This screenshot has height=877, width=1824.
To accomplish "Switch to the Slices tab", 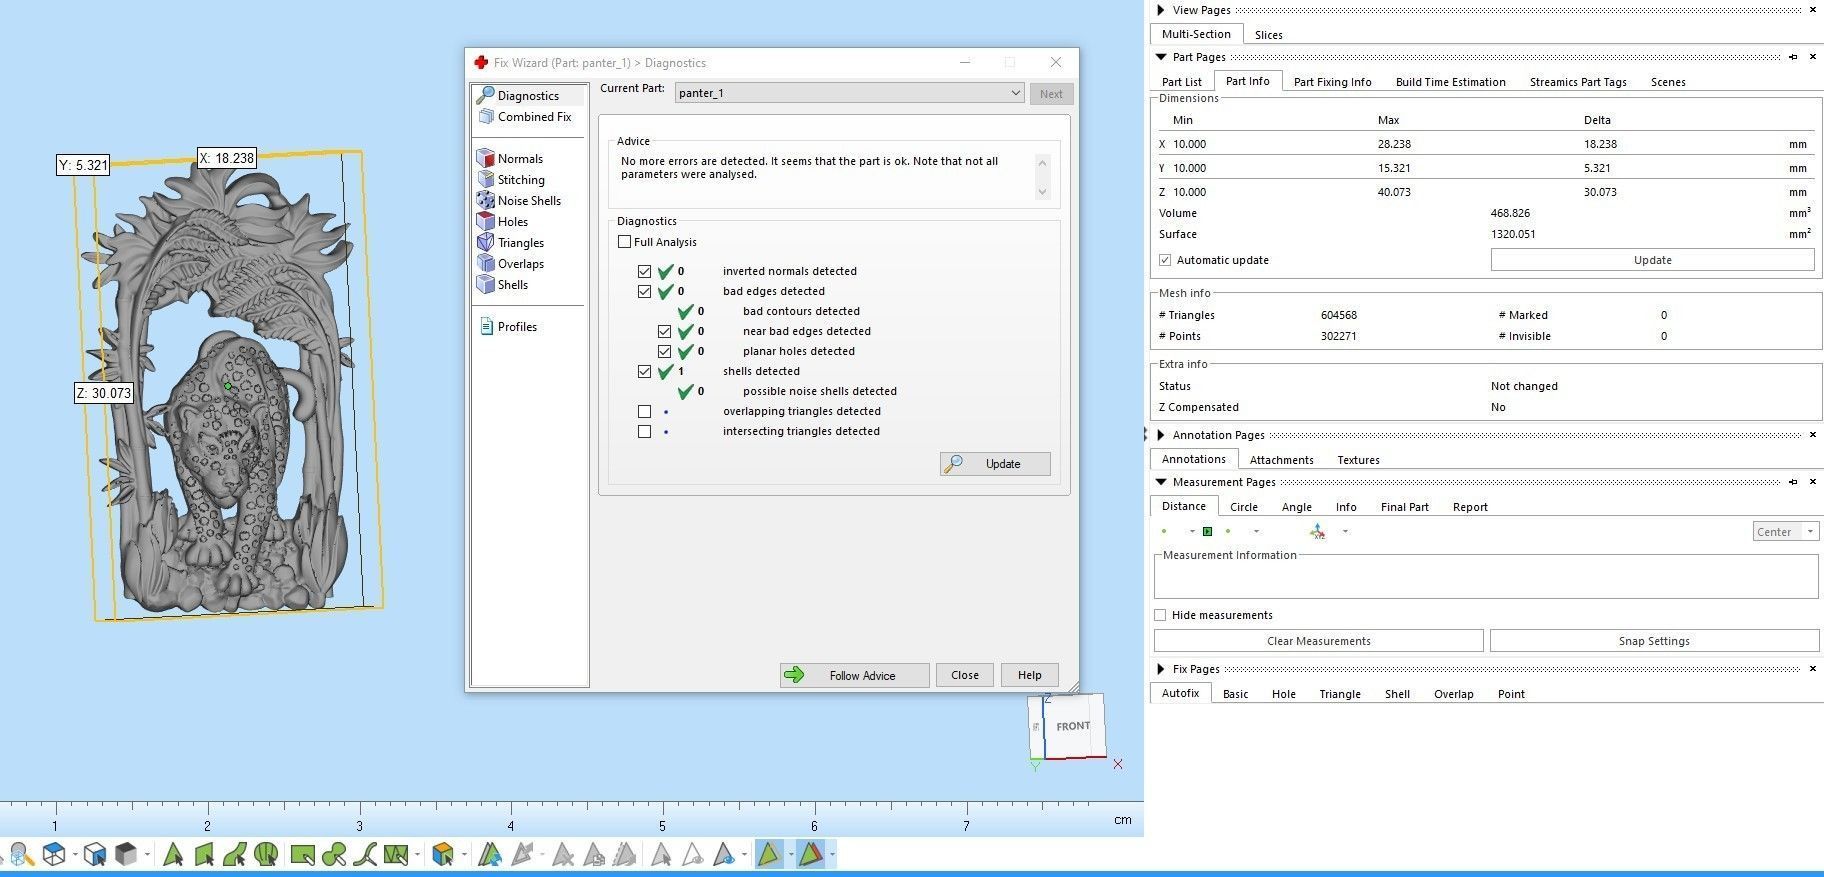I will (1268, 35).
